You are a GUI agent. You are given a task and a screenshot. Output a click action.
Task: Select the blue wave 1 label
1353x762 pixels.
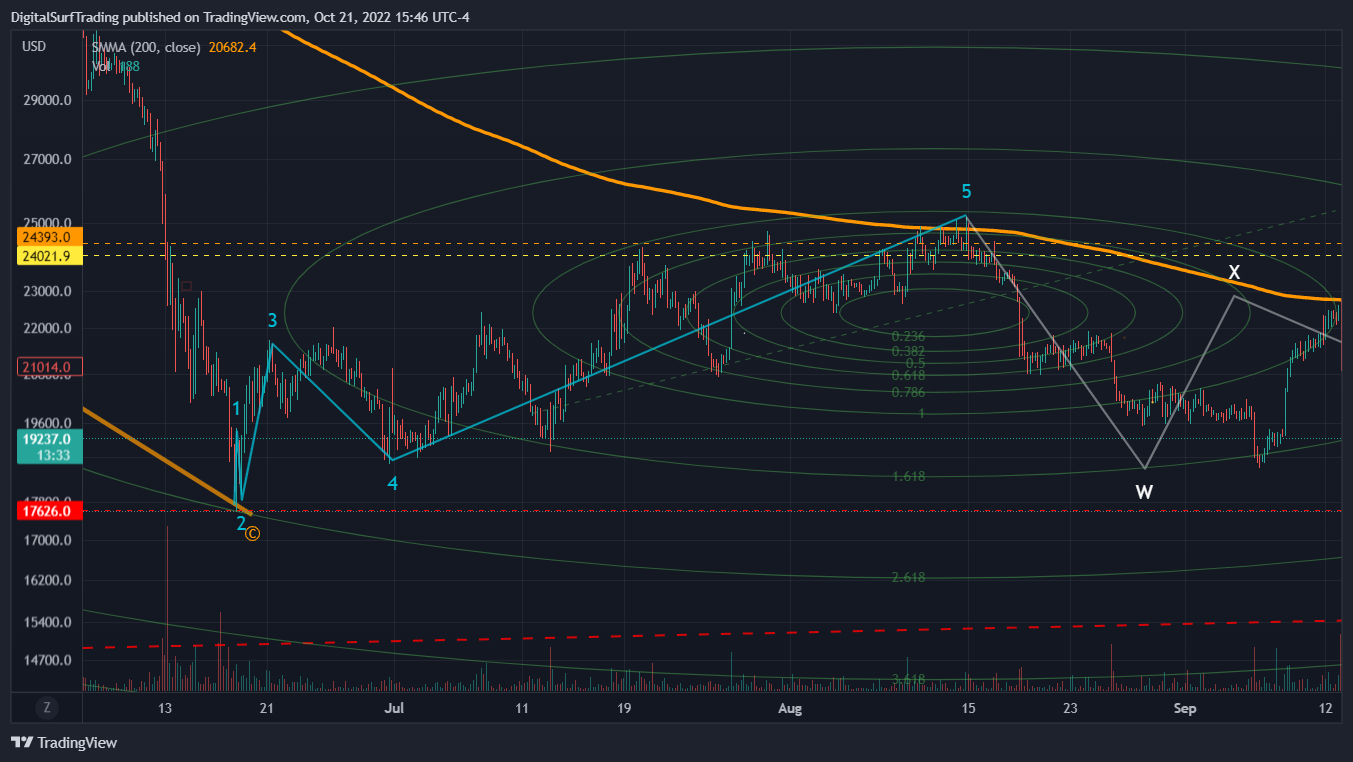pyautogui.click(x=236, y=408)
